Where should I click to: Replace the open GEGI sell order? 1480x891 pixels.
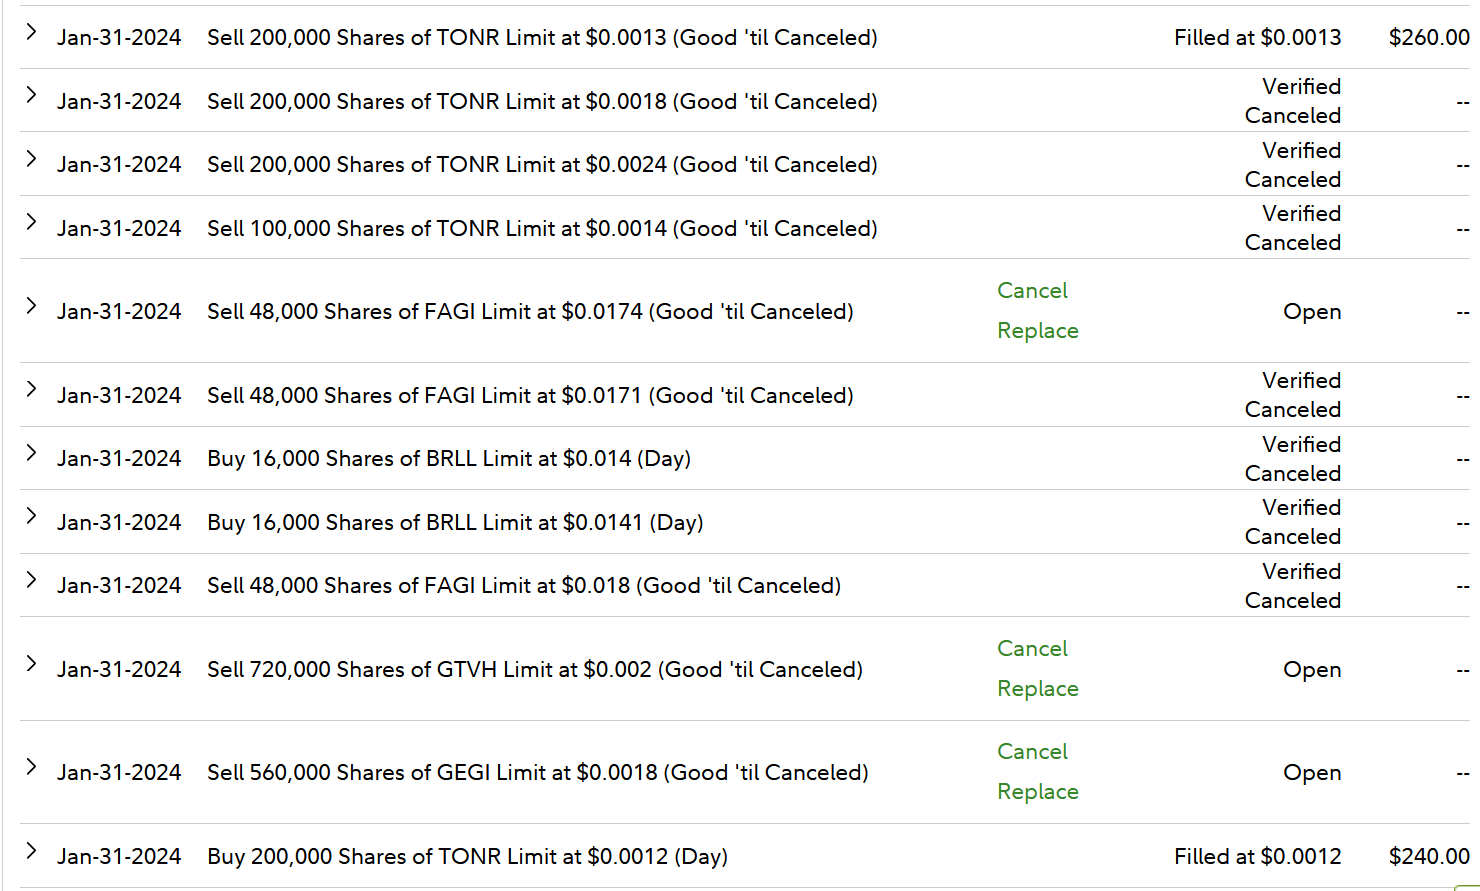click(1037, 792)
